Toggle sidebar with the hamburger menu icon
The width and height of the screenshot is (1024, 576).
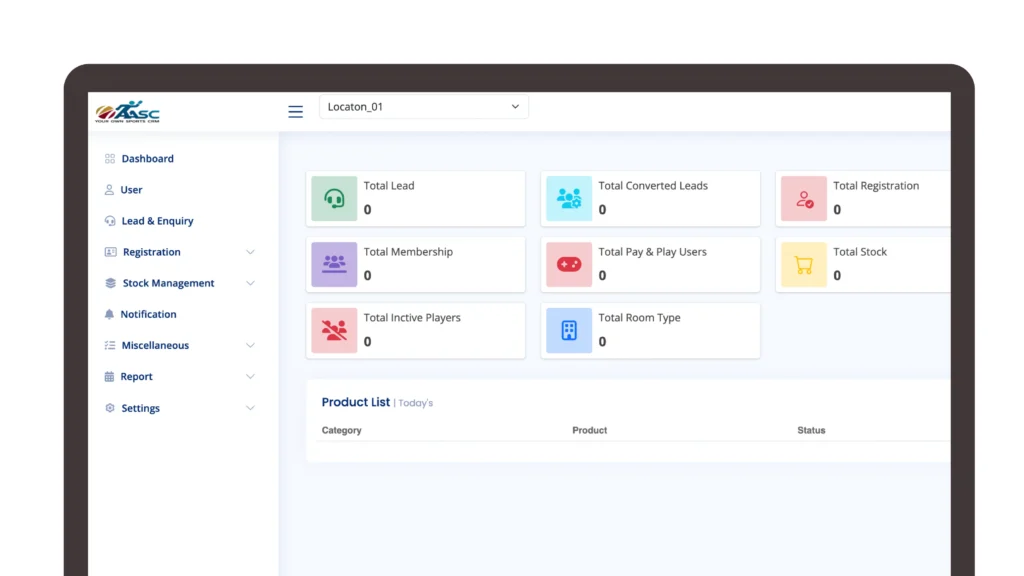(x=295, y=112)
